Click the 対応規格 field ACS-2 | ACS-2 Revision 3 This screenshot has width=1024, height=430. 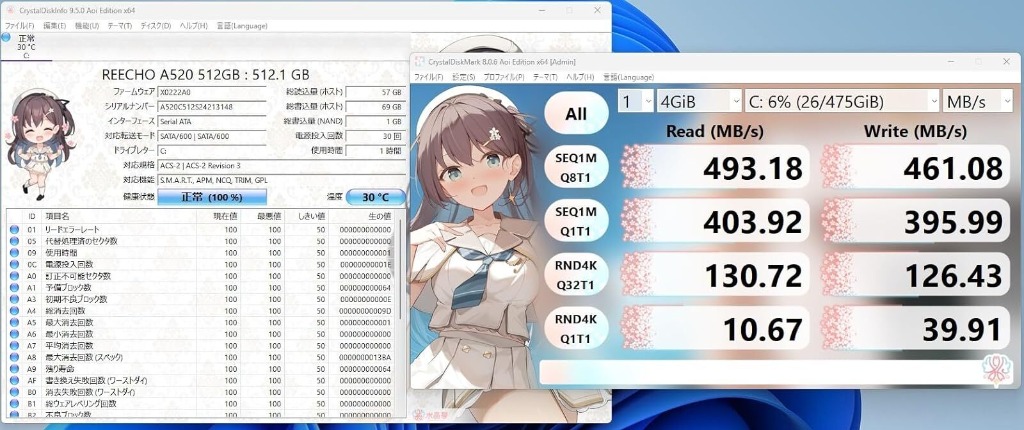point(281,165)
